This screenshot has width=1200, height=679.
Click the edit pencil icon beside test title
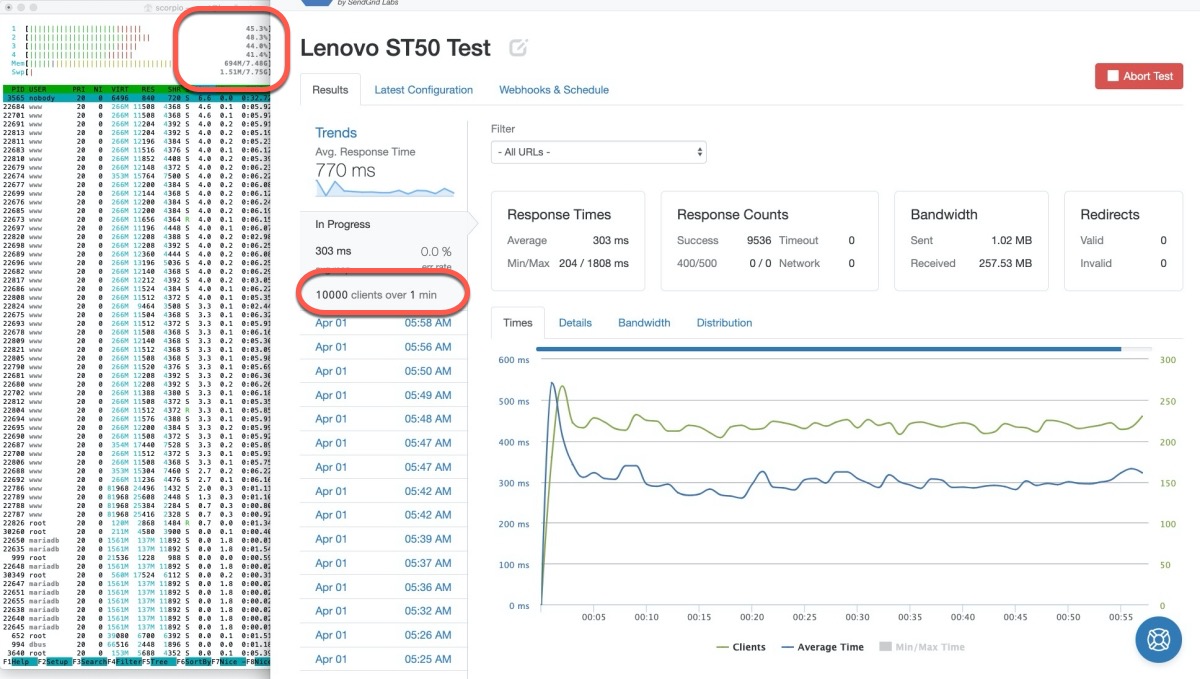tap(518, 47)
